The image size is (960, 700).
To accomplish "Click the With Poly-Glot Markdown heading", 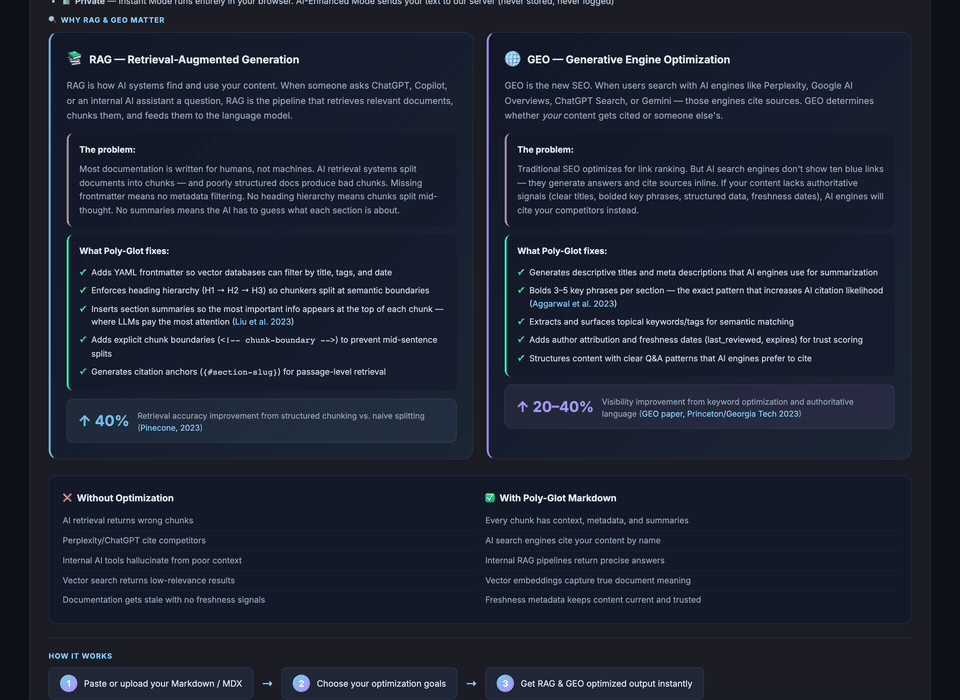I will 558,498.
